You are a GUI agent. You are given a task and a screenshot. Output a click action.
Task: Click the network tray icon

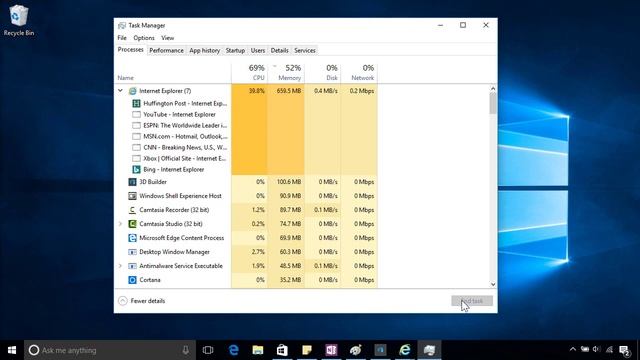pyautogui.click(x=609, y=349)
